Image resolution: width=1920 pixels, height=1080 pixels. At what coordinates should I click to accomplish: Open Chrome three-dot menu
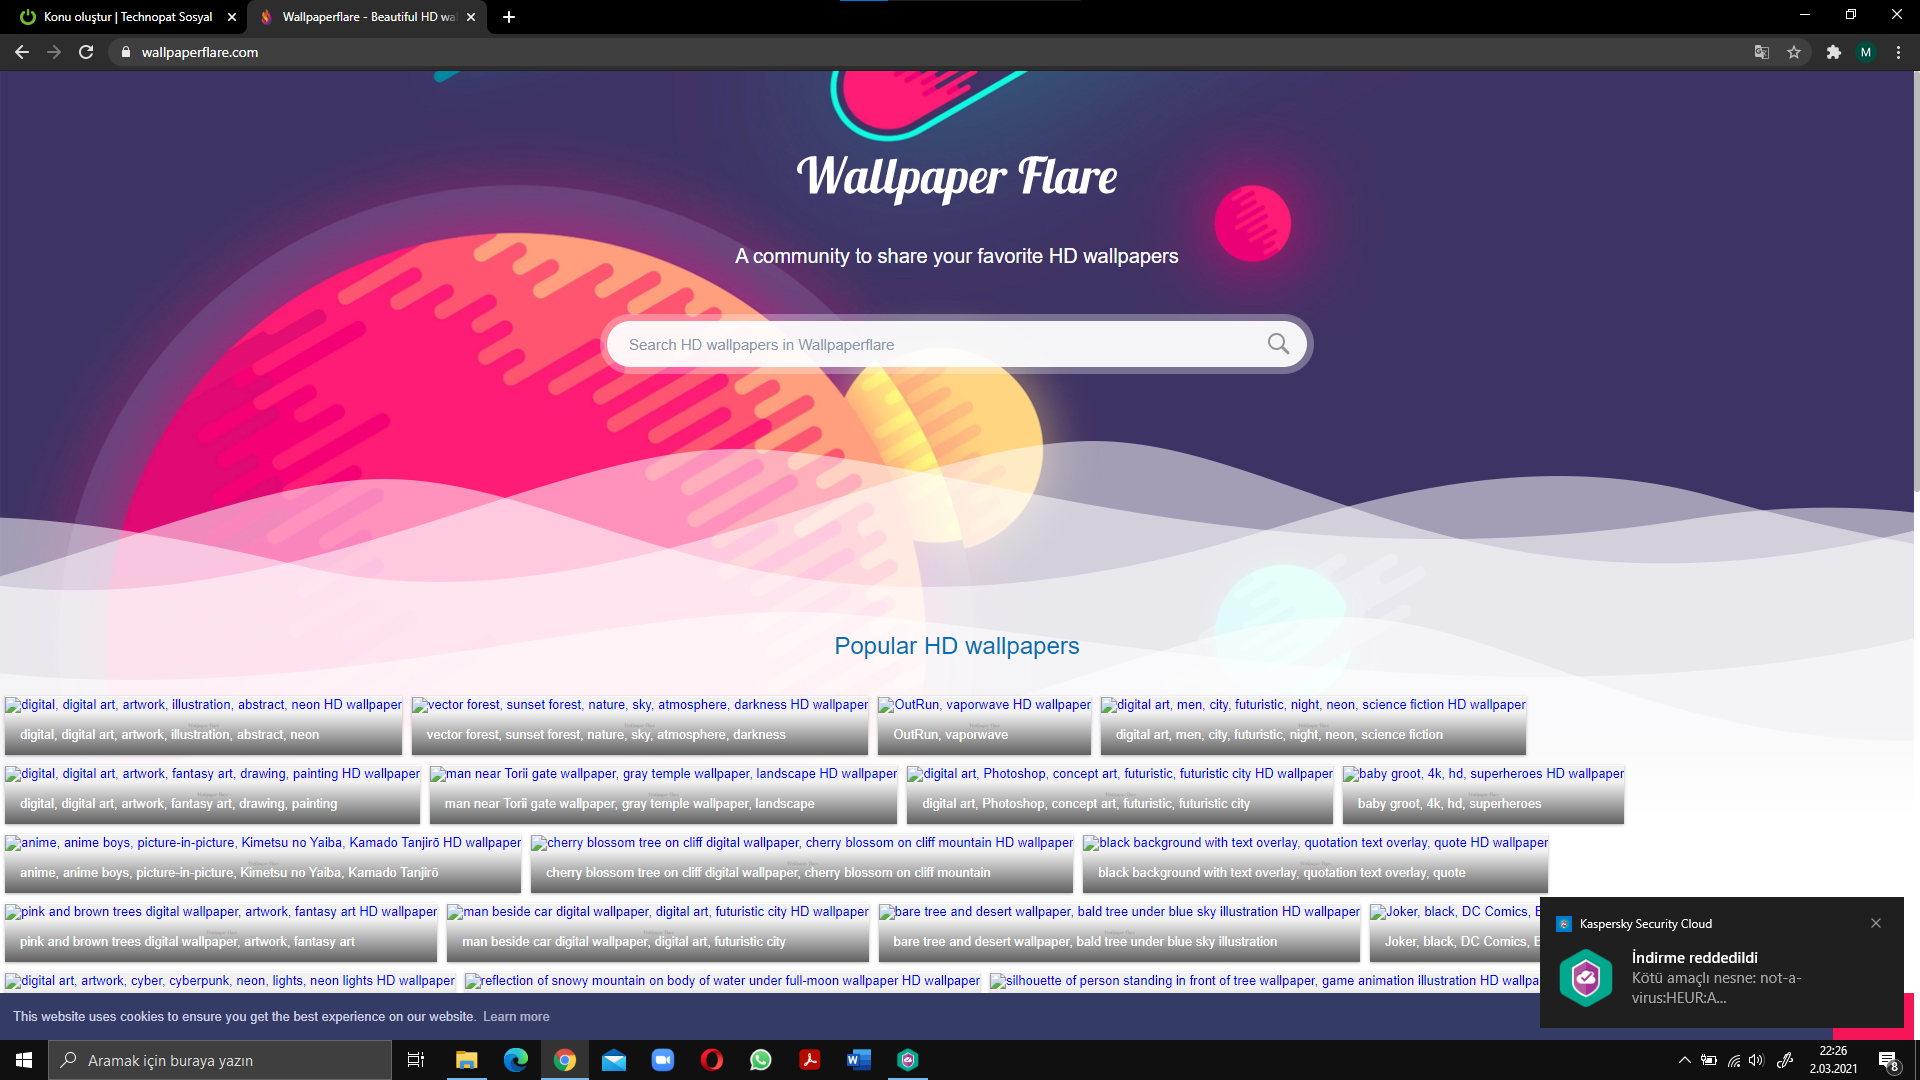pyautogui.click(x=1898, y=52)
